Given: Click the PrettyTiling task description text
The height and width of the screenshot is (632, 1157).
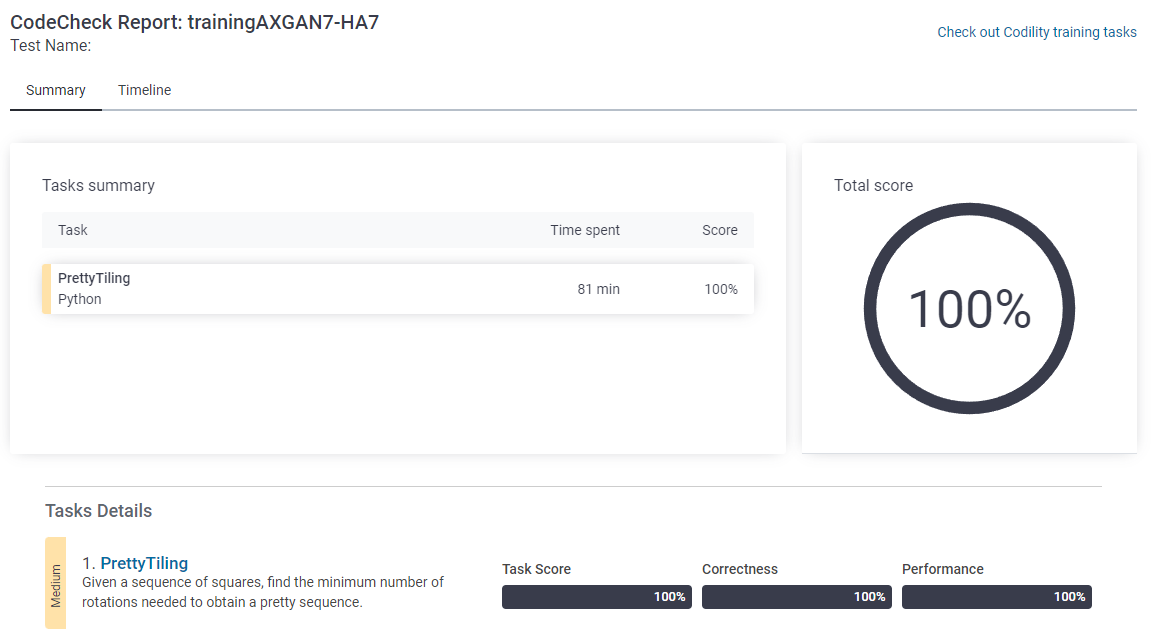Looking at the screenshot, I should [x=263, y=592].
